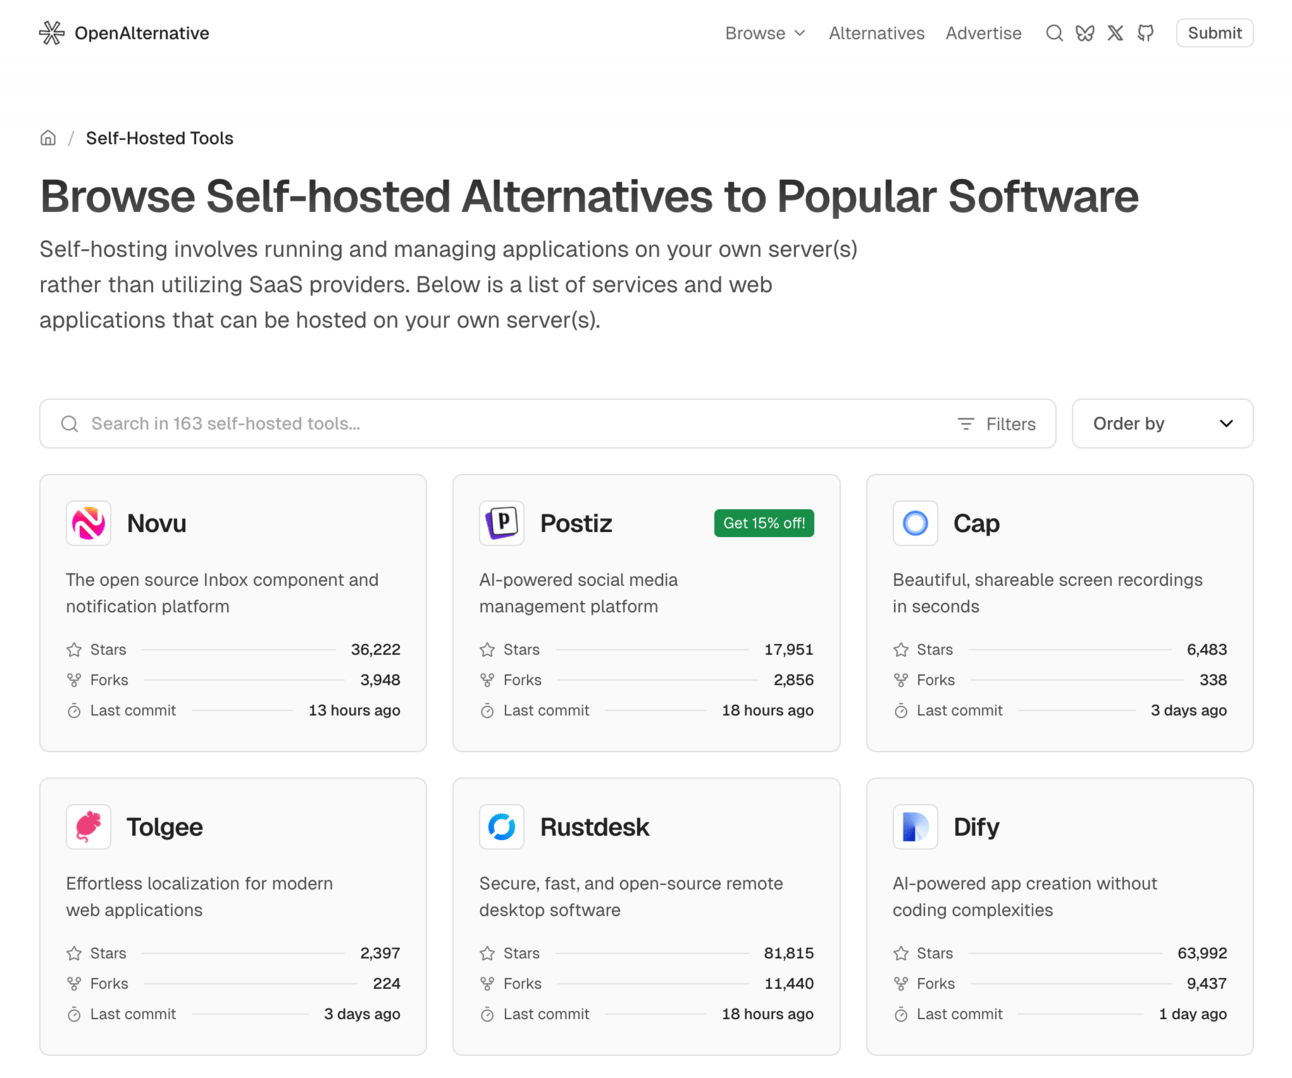Image resolution: width=1292 pixels, height=1078 pixels.
Task: Click the fork icon in Rustdesk card
Action: (487, 984)
